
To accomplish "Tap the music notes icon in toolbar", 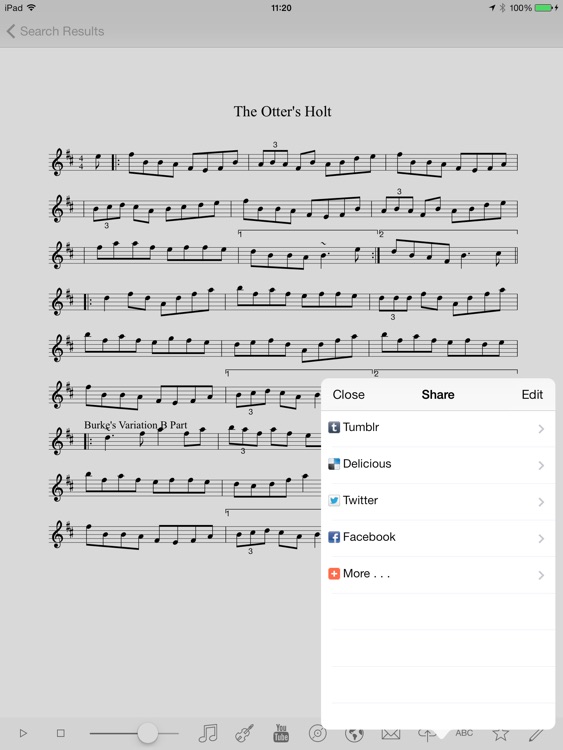I will coord(208,733).
